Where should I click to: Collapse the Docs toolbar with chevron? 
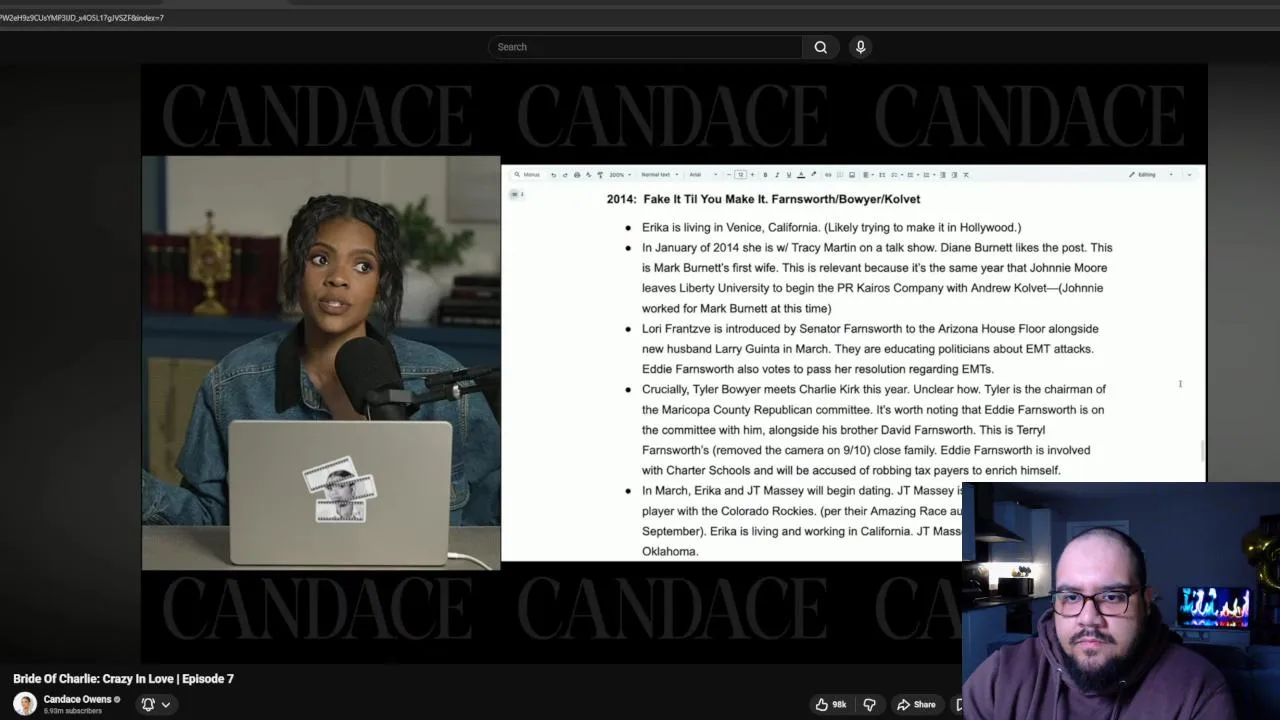[x=1189, y=175]
